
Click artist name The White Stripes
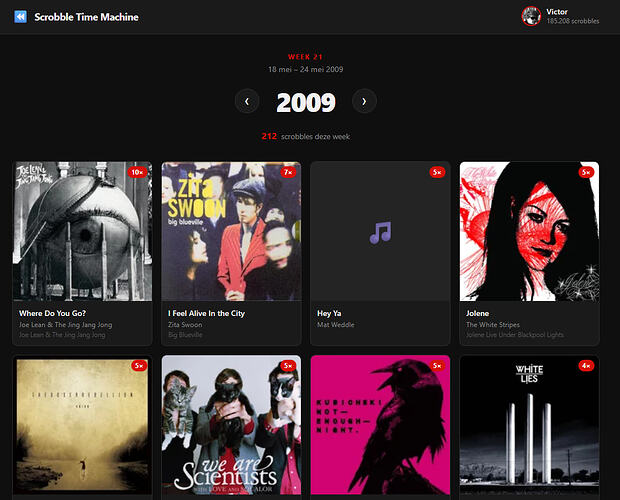pos(493,325)
